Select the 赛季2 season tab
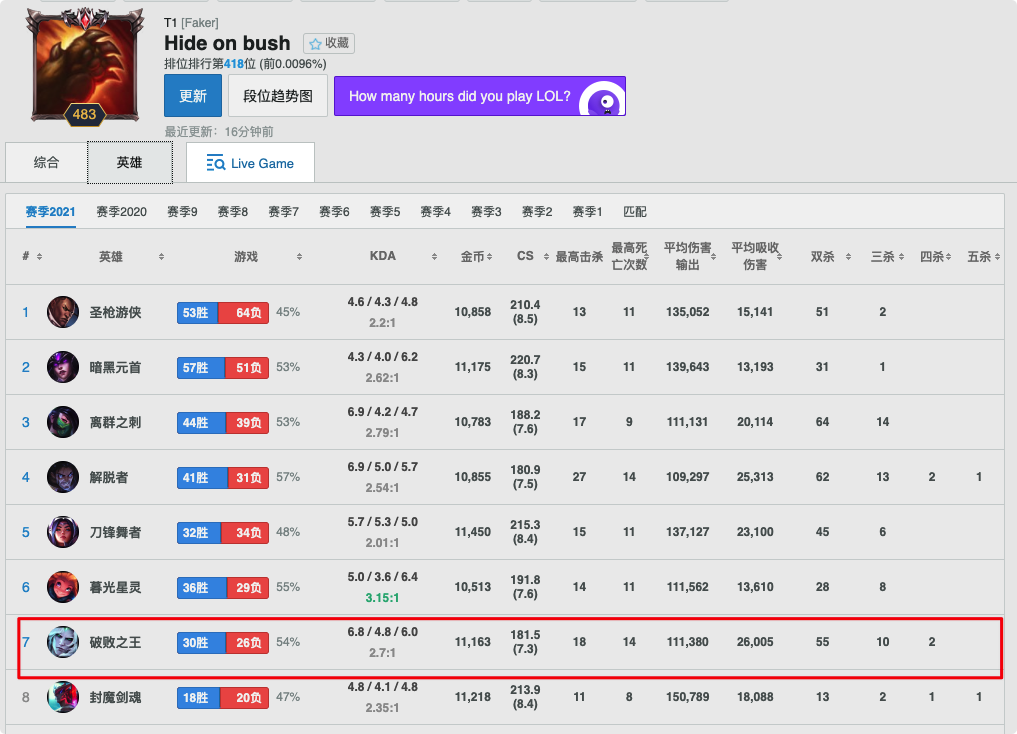This screenshot has width=1017, height=734. click(x=537, y=212)
